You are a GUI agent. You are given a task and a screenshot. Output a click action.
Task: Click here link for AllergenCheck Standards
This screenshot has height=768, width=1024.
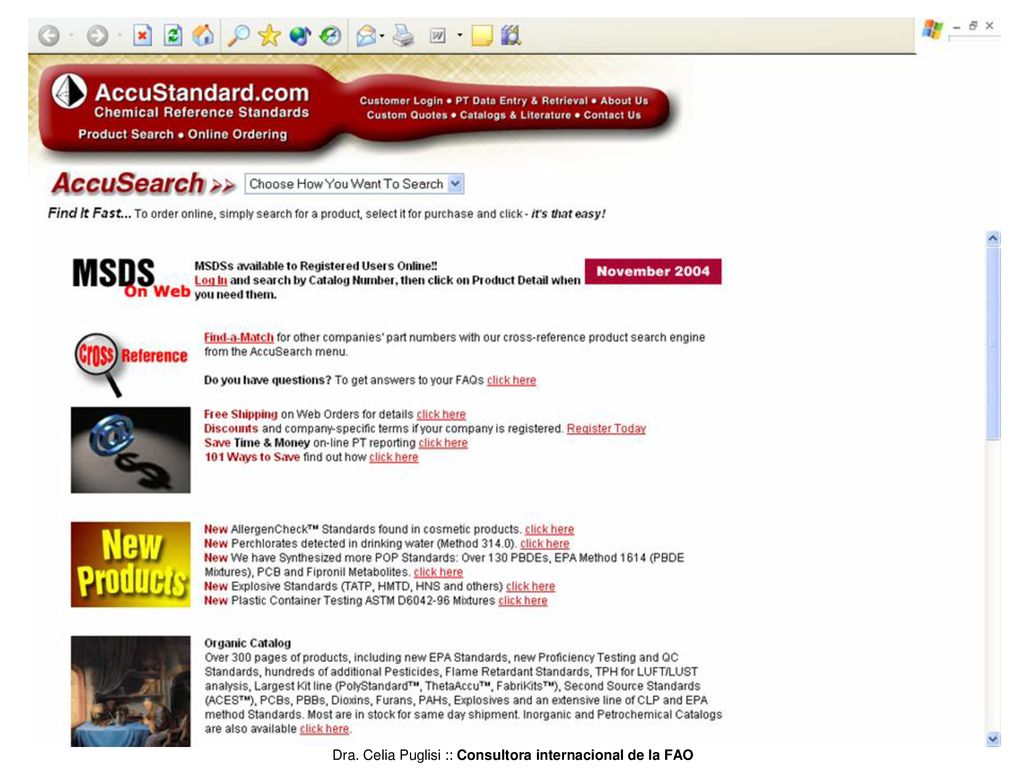click(x=549, y=530)
